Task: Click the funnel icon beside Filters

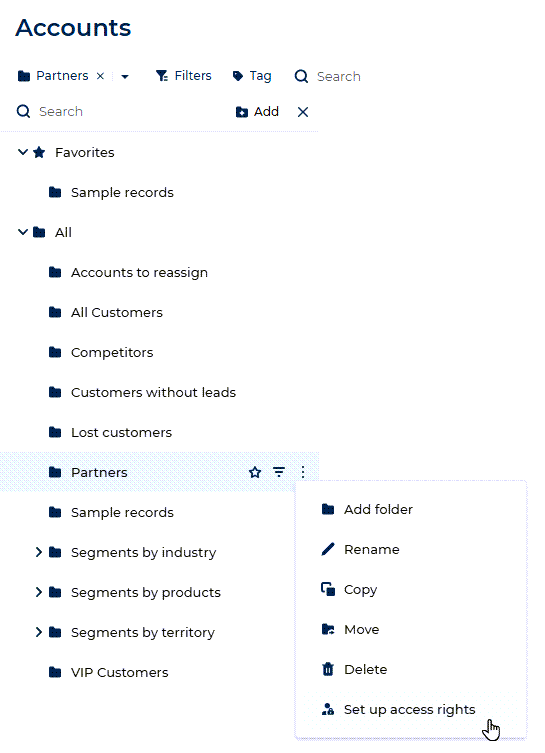Action: [162, 76]
